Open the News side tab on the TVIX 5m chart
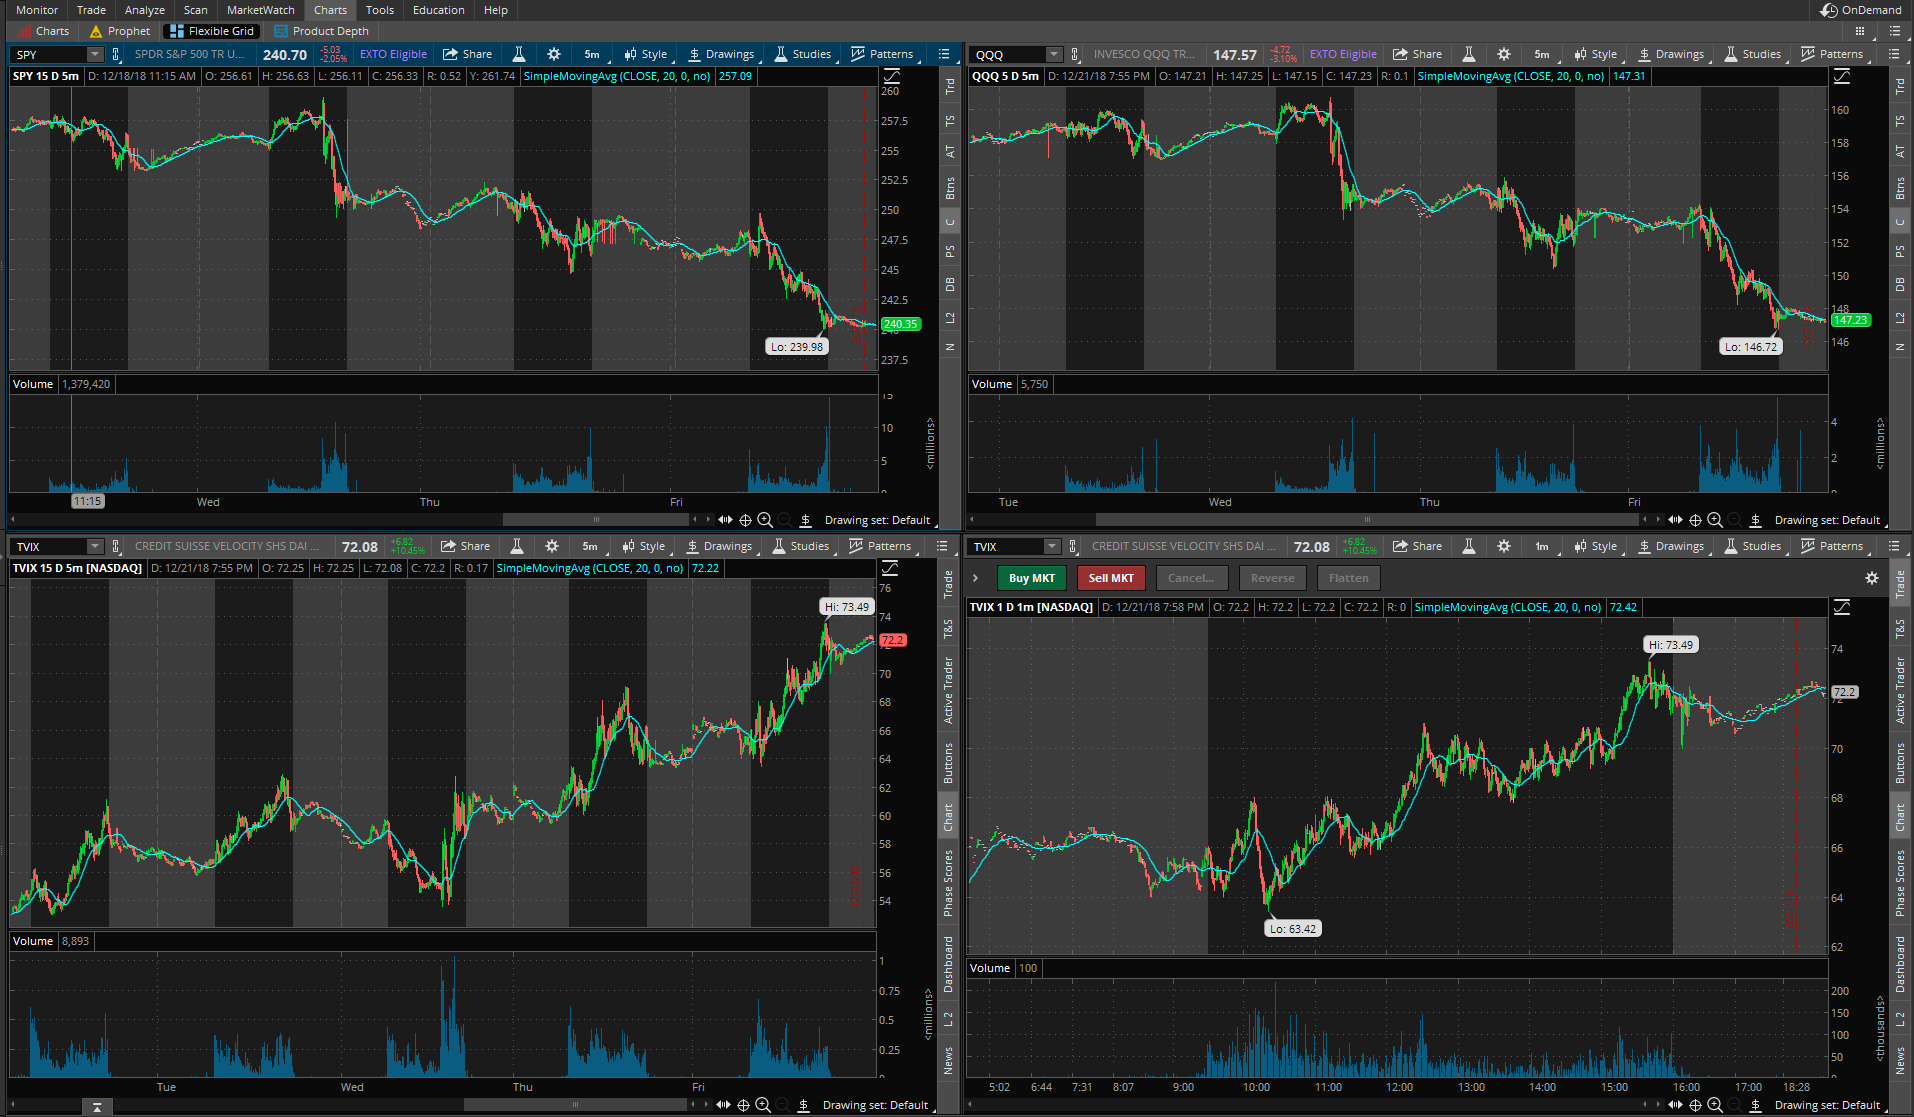This screenshot has height=1117, width=1914. pyautogui.click(x=948, y=1061)
